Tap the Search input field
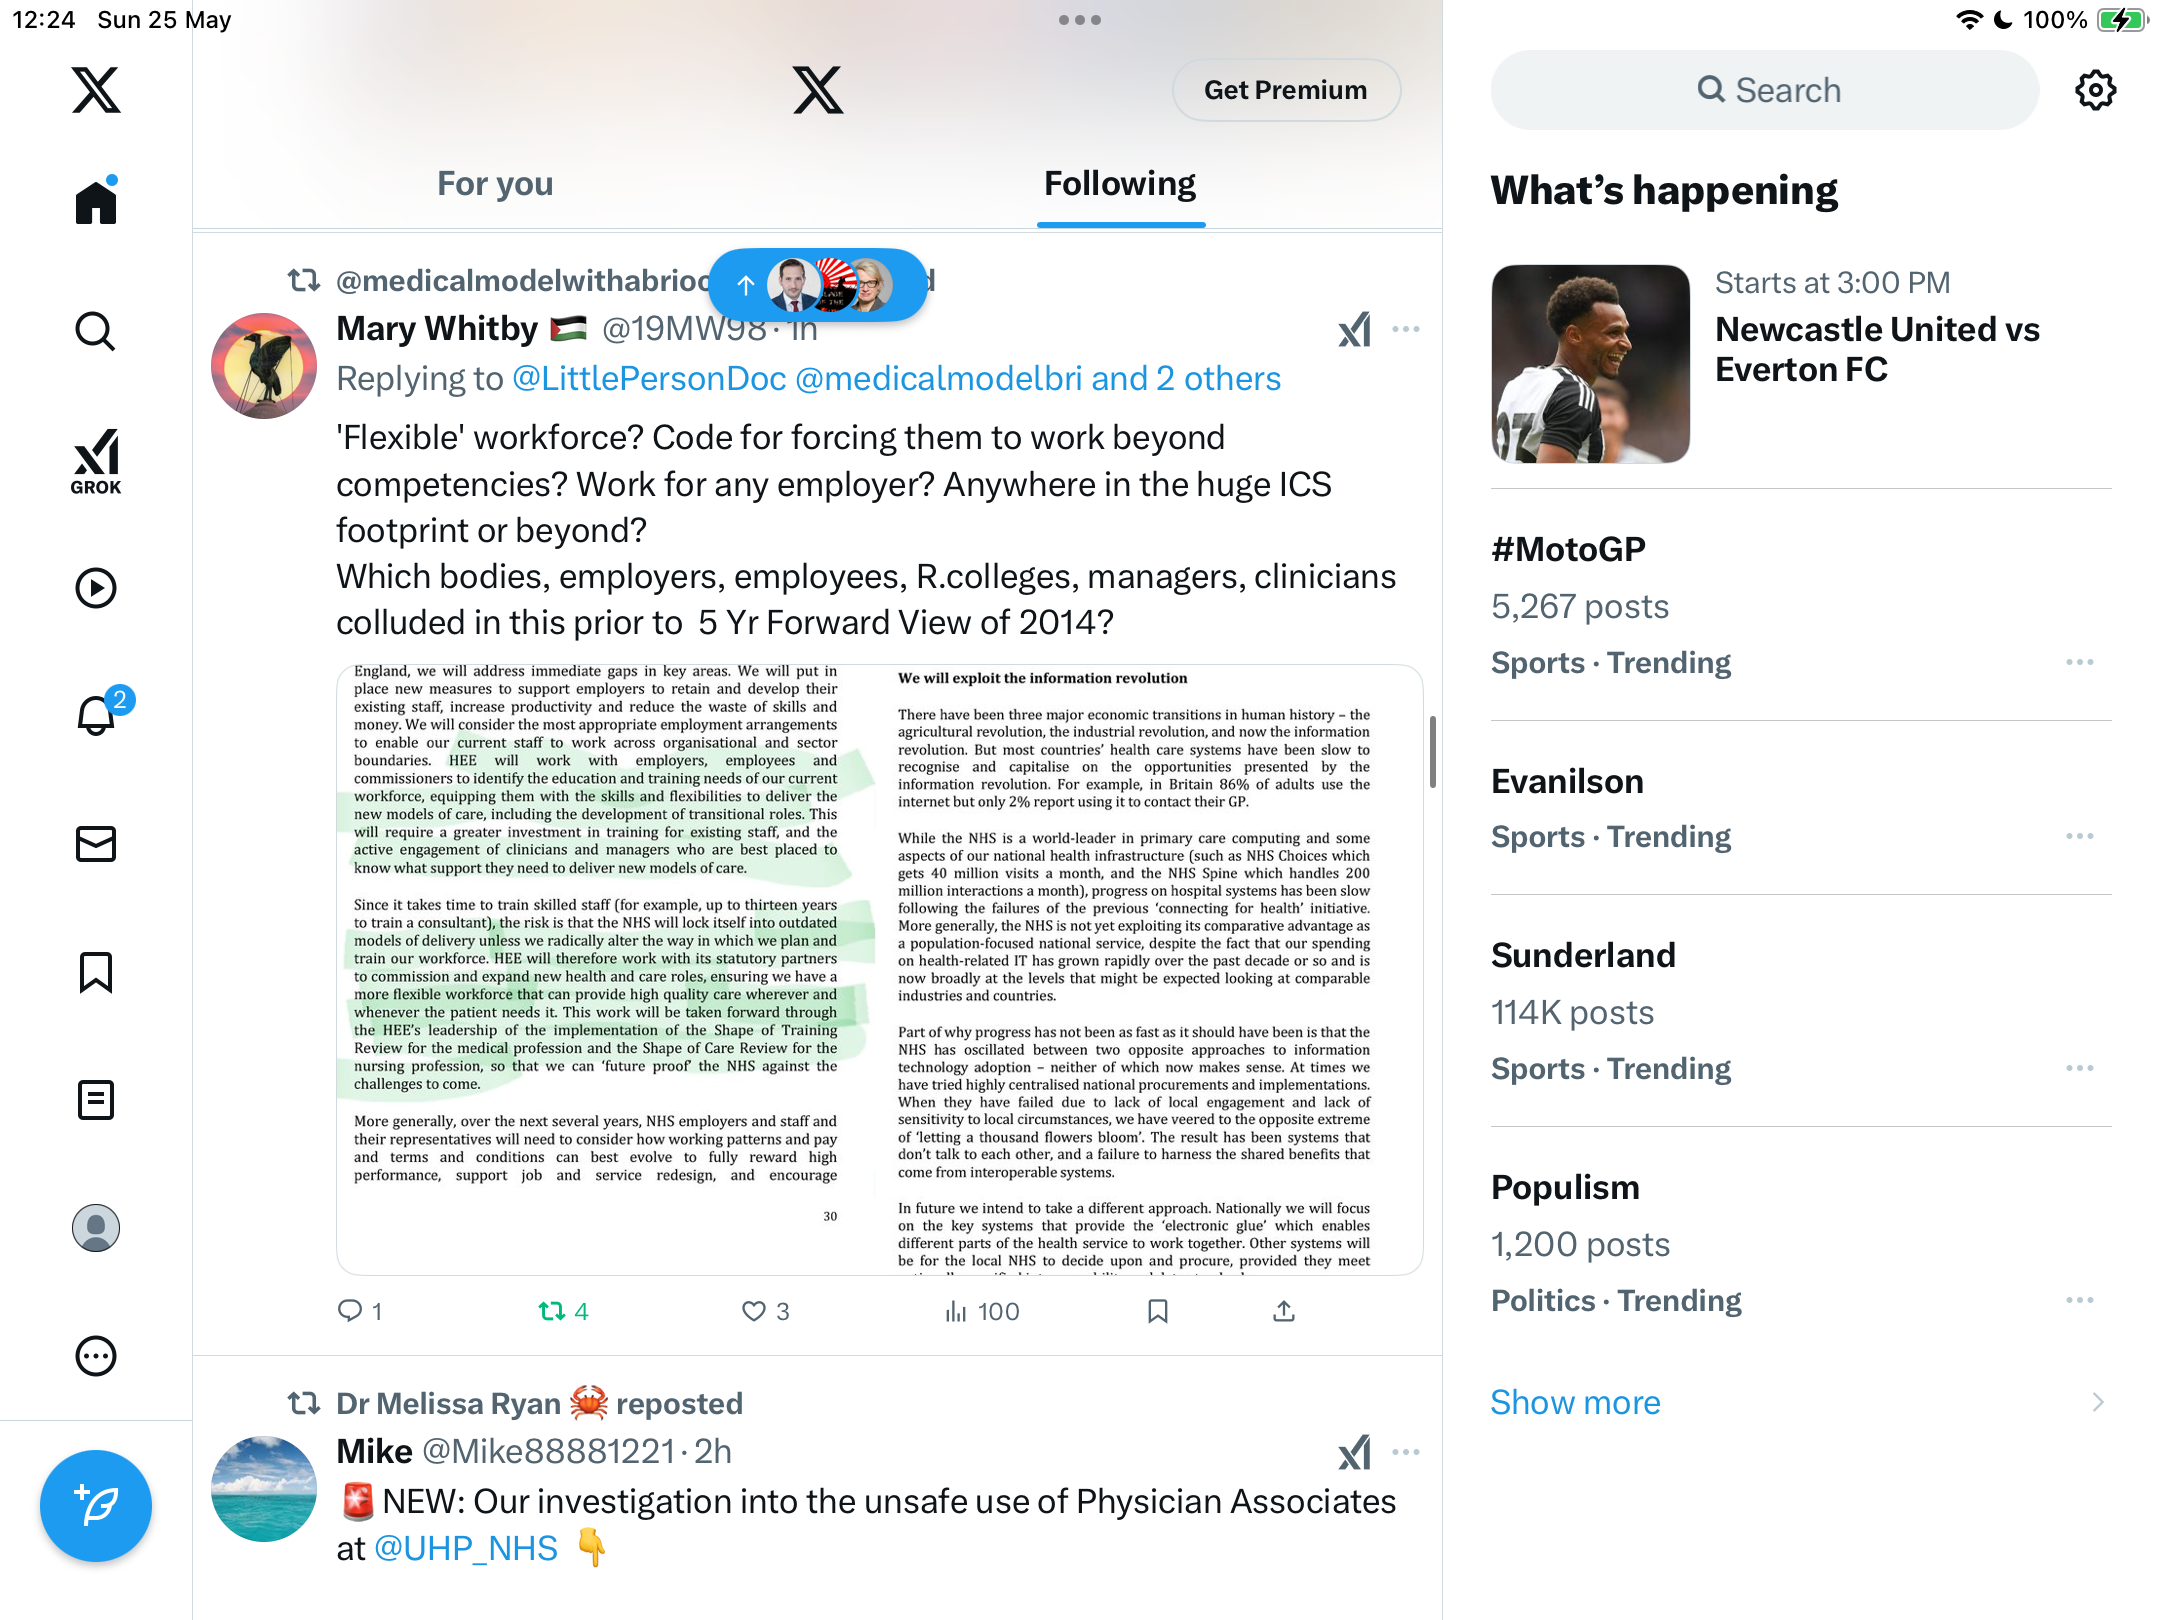2160x1620 pixels. (x=1765, y=90)
